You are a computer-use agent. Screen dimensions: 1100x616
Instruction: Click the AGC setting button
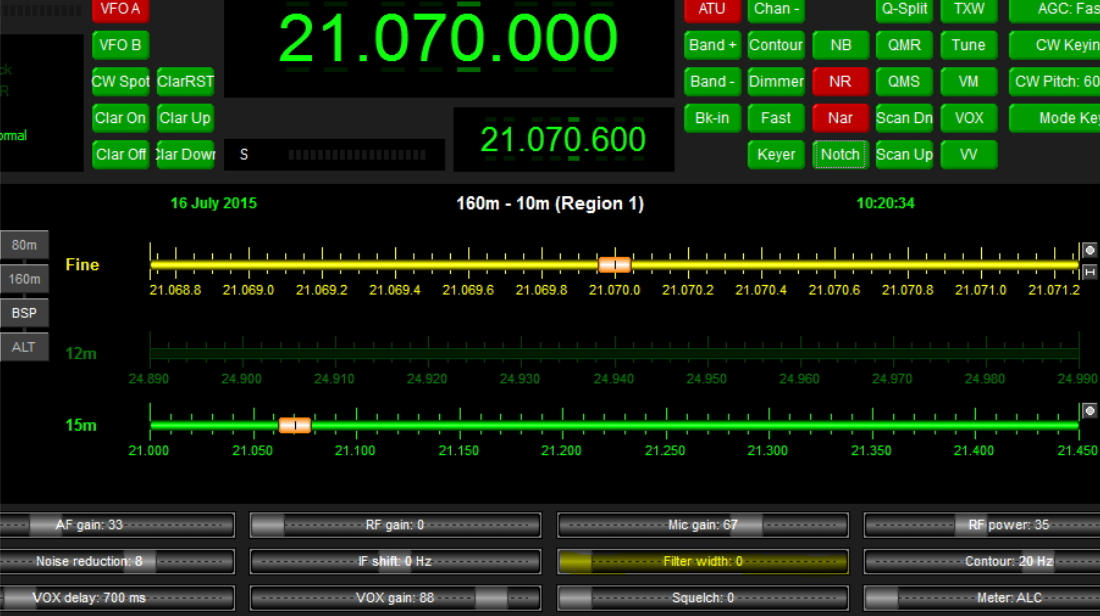[x=1054, y=9]
